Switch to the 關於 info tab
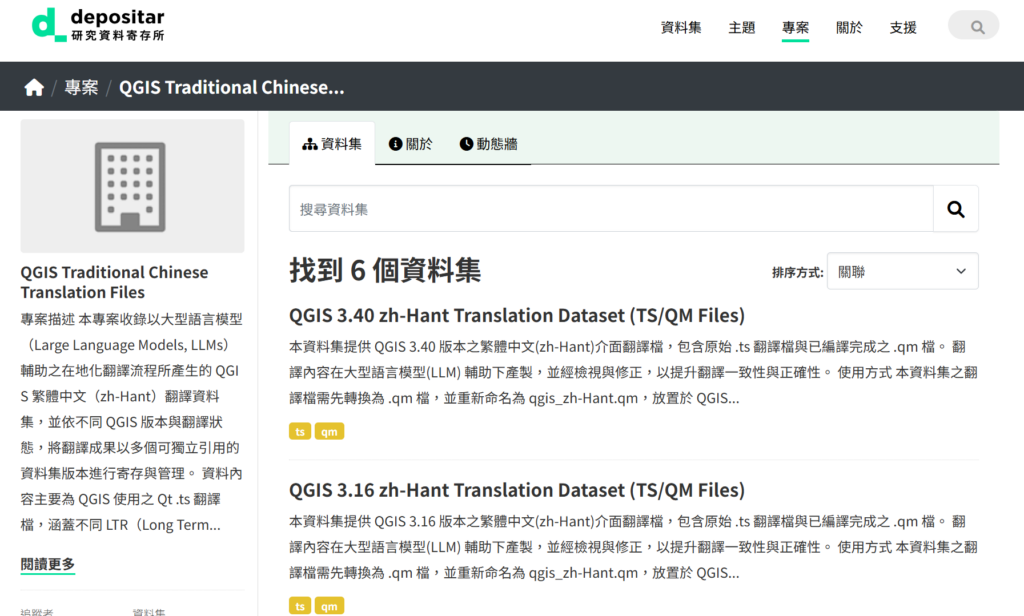The height and width of the screenshot is (616, 1024). (411, 144)
